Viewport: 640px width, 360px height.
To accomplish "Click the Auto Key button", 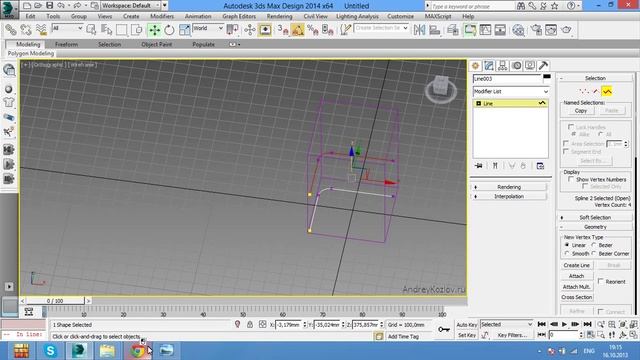I will click(x=467, y=325).
